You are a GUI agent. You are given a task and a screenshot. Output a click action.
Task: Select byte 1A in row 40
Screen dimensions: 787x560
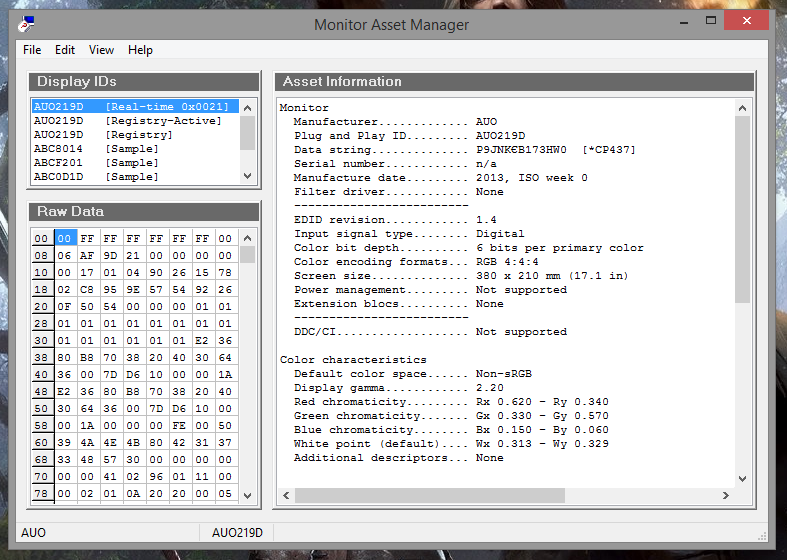tap(225, 374)
